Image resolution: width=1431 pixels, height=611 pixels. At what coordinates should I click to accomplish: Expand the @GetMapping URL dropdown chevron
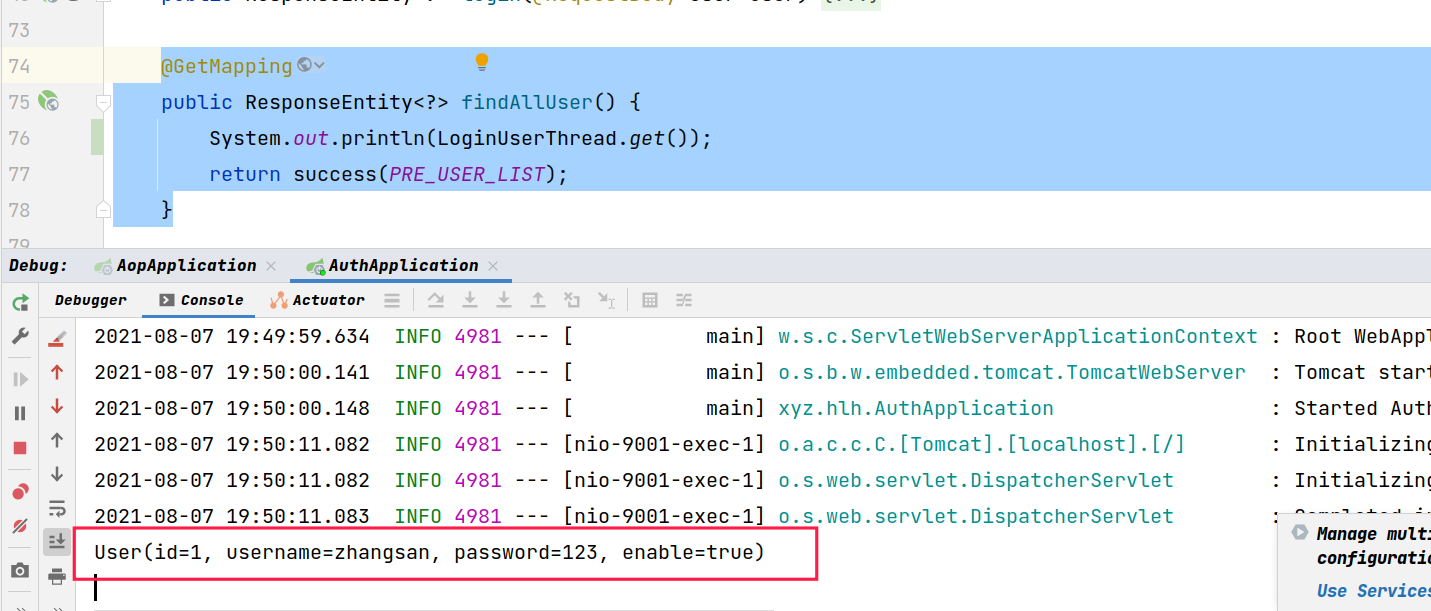tap(319, 66)
